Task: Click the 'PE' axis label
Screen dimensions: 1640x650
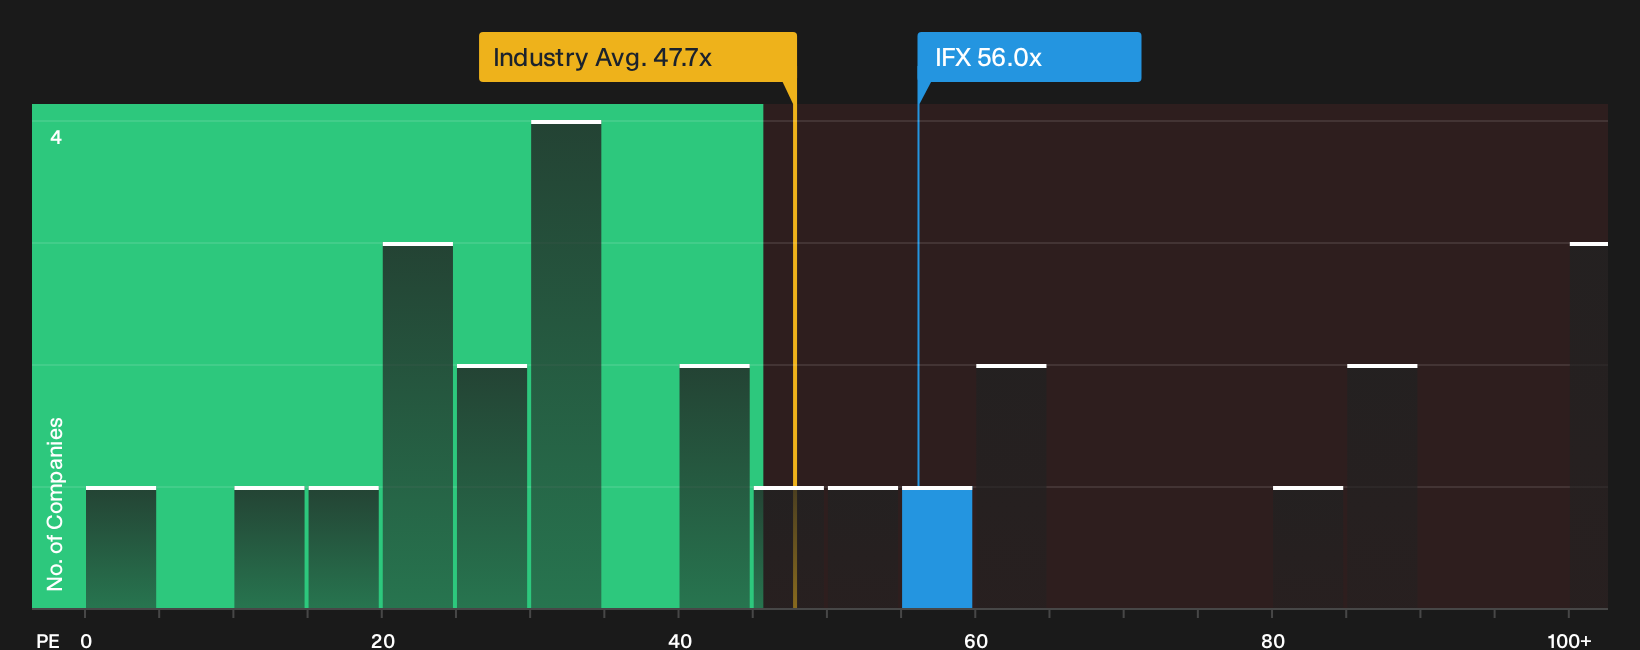Action: 48,641
